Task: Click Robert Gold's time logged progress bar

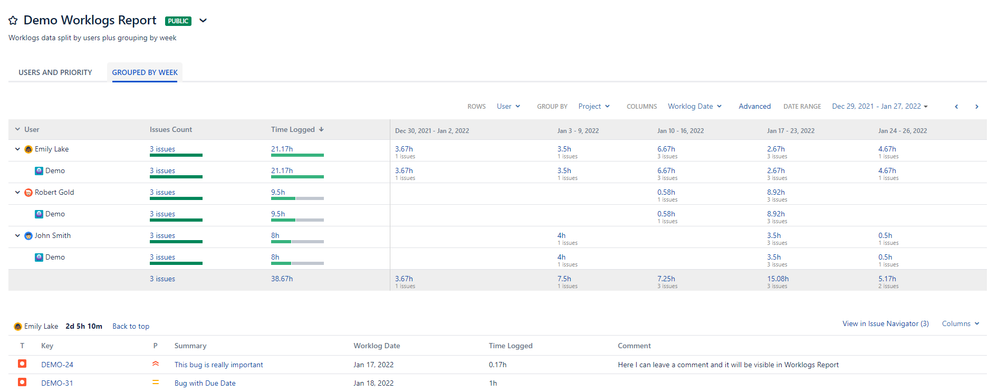Action: [x=297, y=198]
